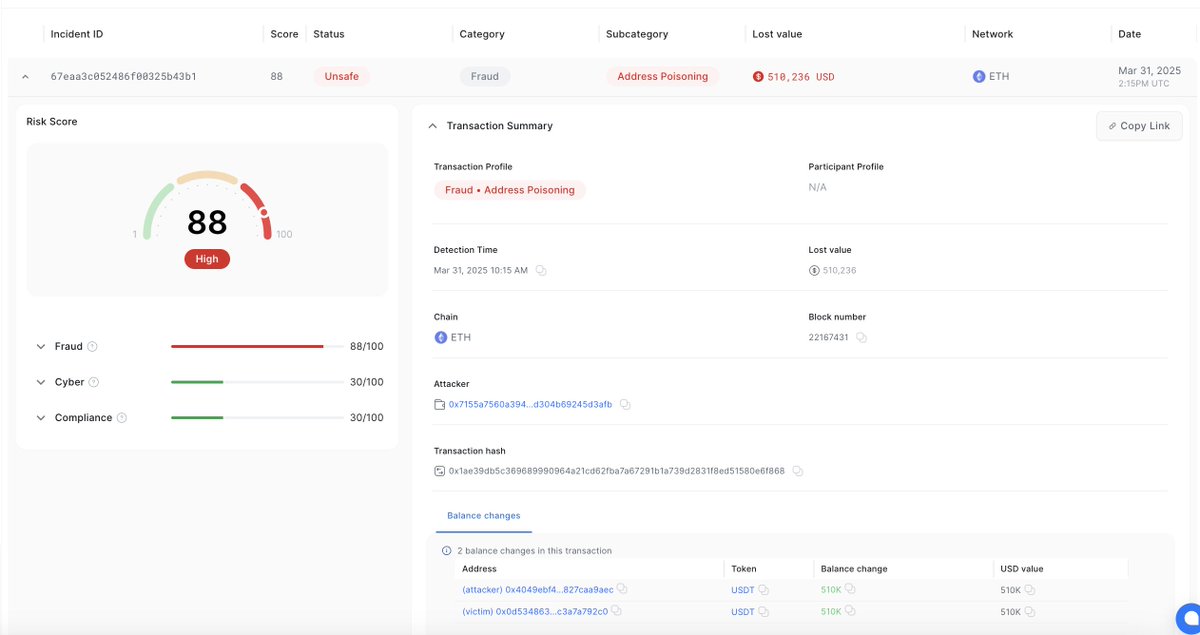Copy the Detection Time value
This screenshot has width=1200, height=635.
[x=541, y=271]
